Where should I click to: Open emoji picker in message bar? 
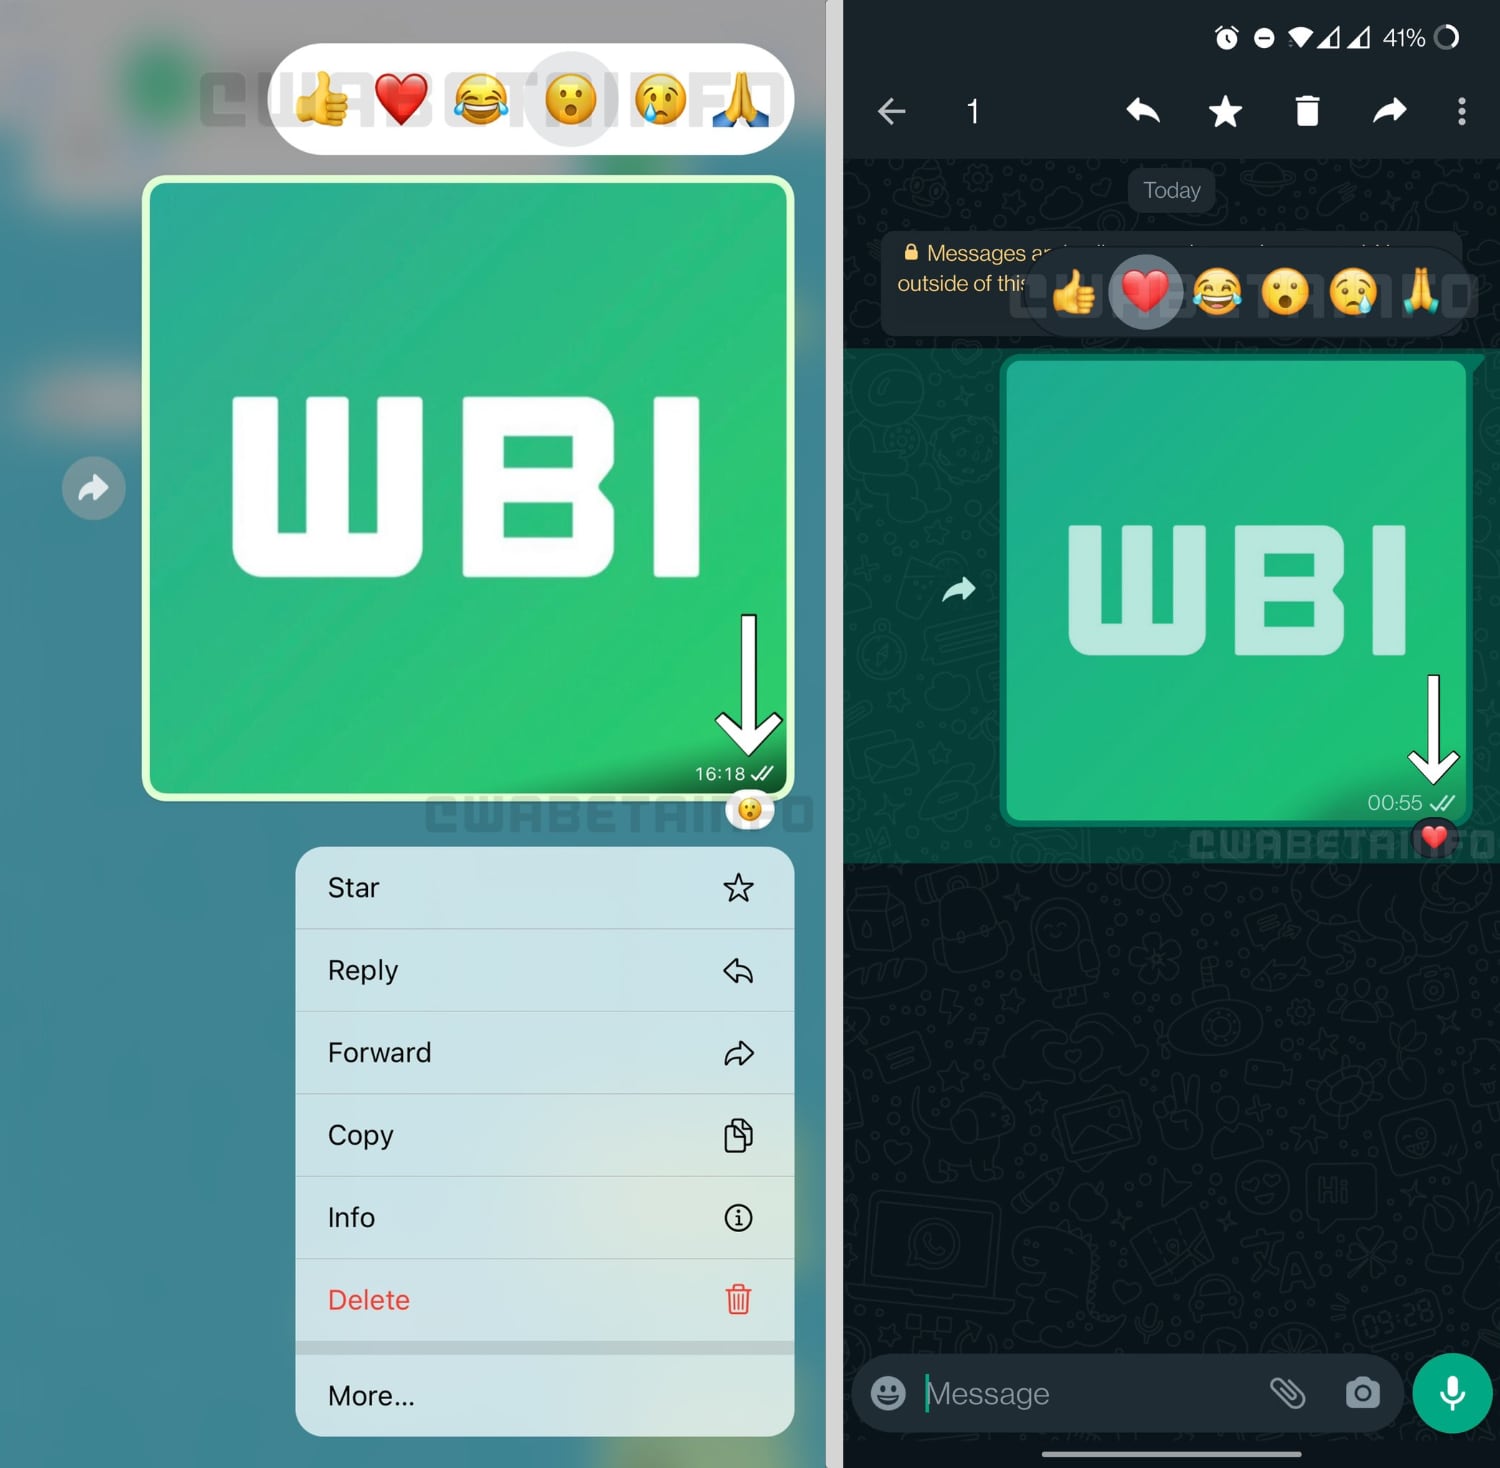pos(888,1393)
